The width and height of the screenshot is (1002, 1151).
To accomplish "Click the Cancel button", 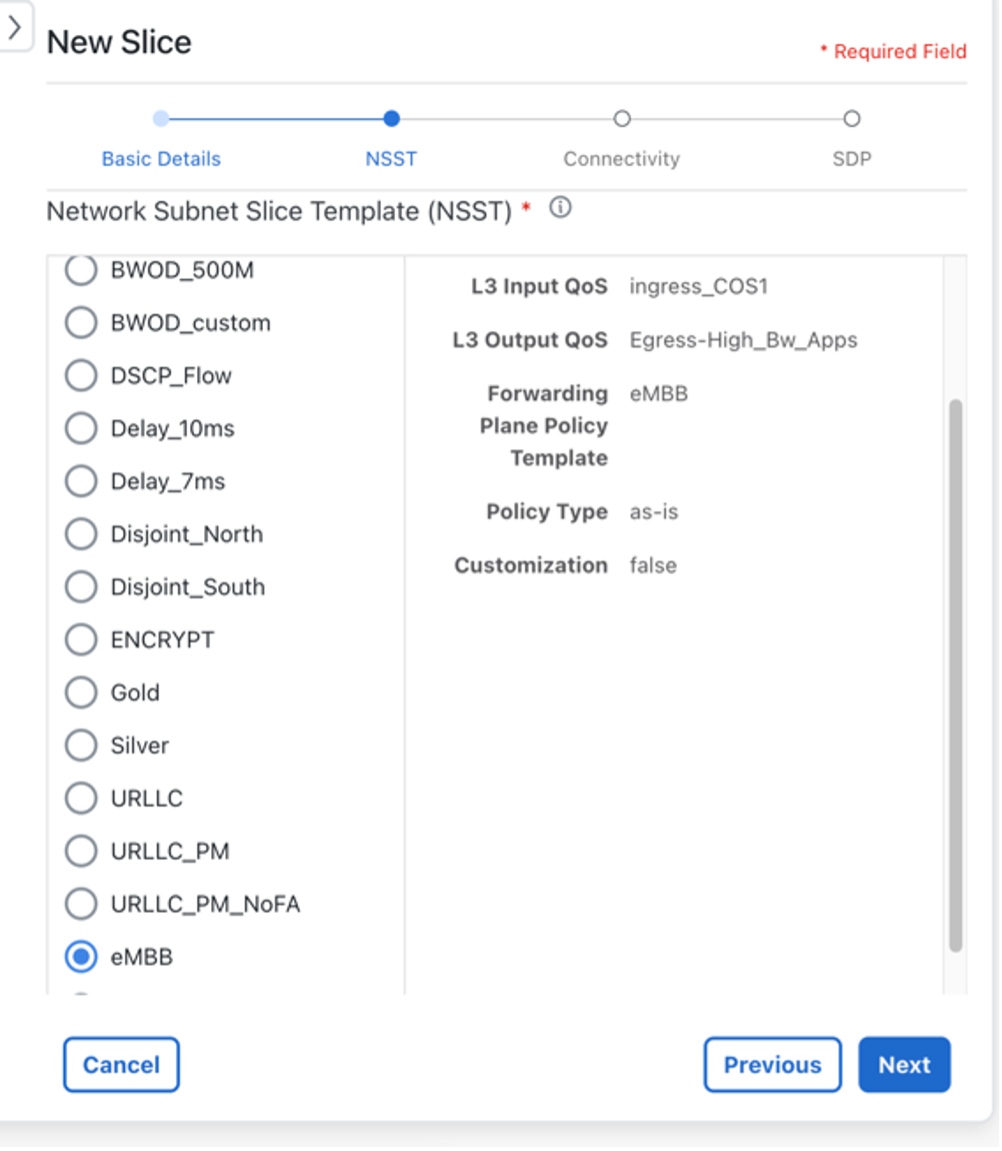I will coord(121,1065).
